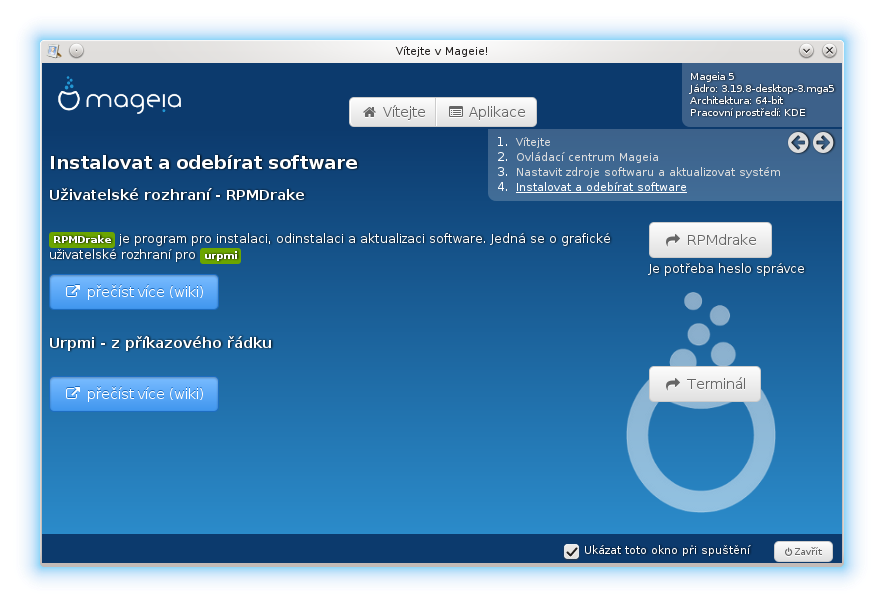This screenshot has width=884, height=607.
Task: Close the Vítejte v Mageie window
Action: [x=829, y=51]
